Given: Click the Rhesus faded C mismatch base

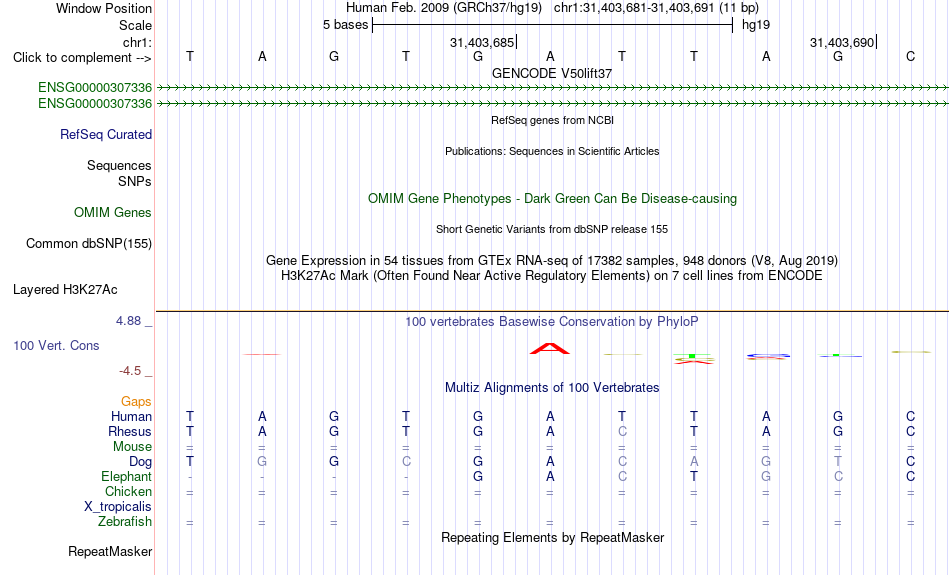Looking at the screenshot, I should point(622,431).
